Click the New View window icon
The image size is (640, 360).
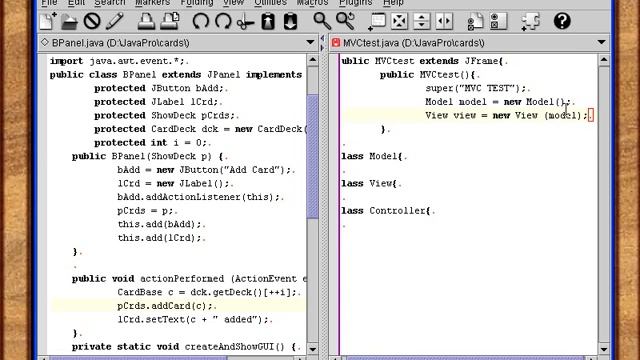pos(376,22)
